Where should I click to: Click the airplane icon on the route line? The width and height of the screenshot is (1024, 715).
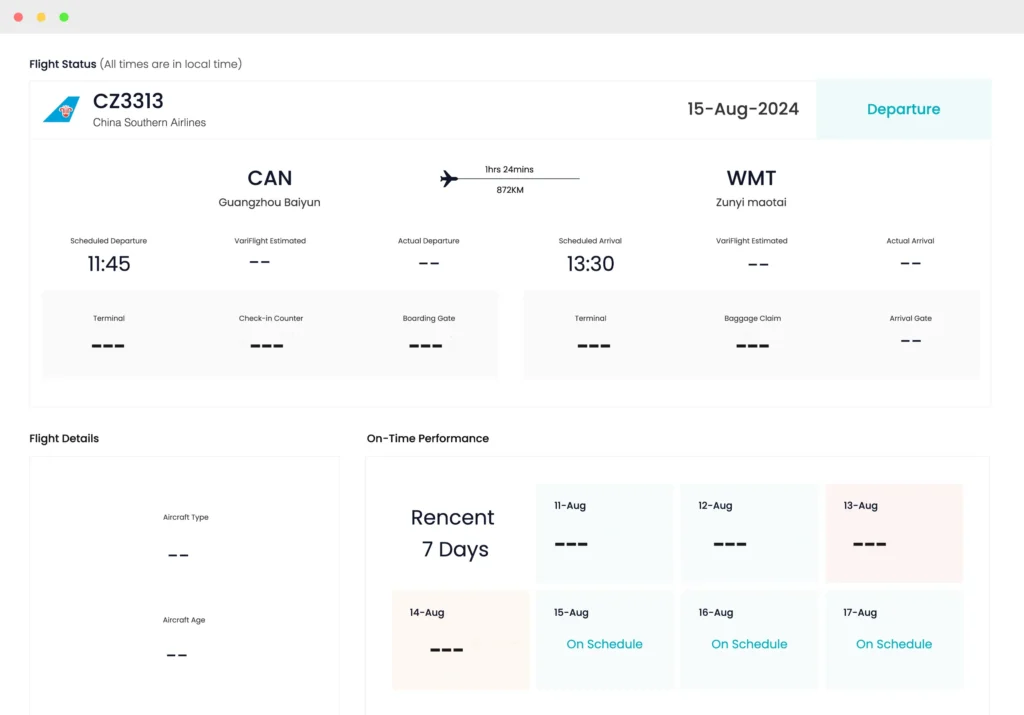tap(449, 178)
